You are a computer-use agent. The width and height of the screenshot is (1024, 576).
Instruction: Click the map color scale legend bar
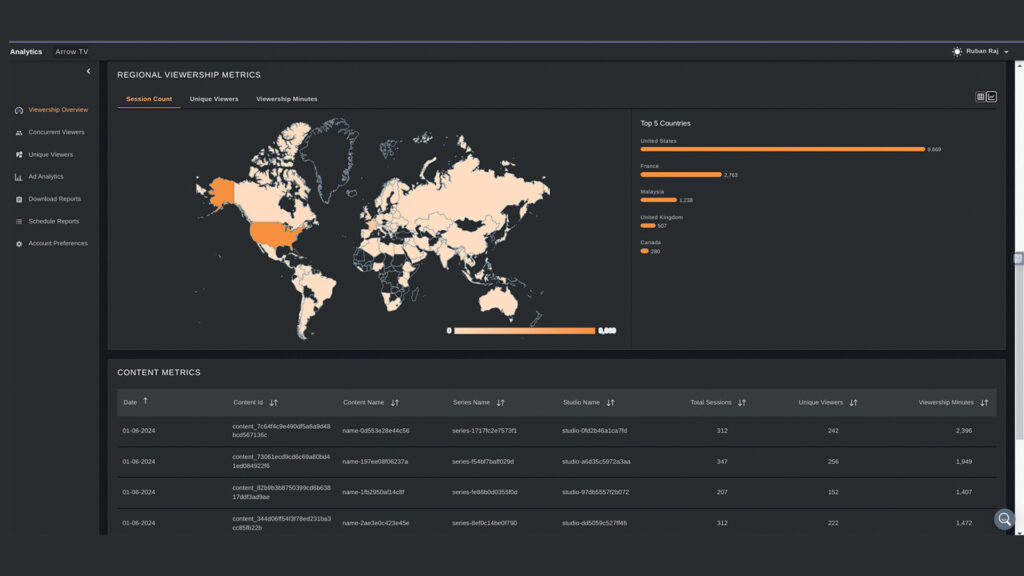(x=524, y=330)
